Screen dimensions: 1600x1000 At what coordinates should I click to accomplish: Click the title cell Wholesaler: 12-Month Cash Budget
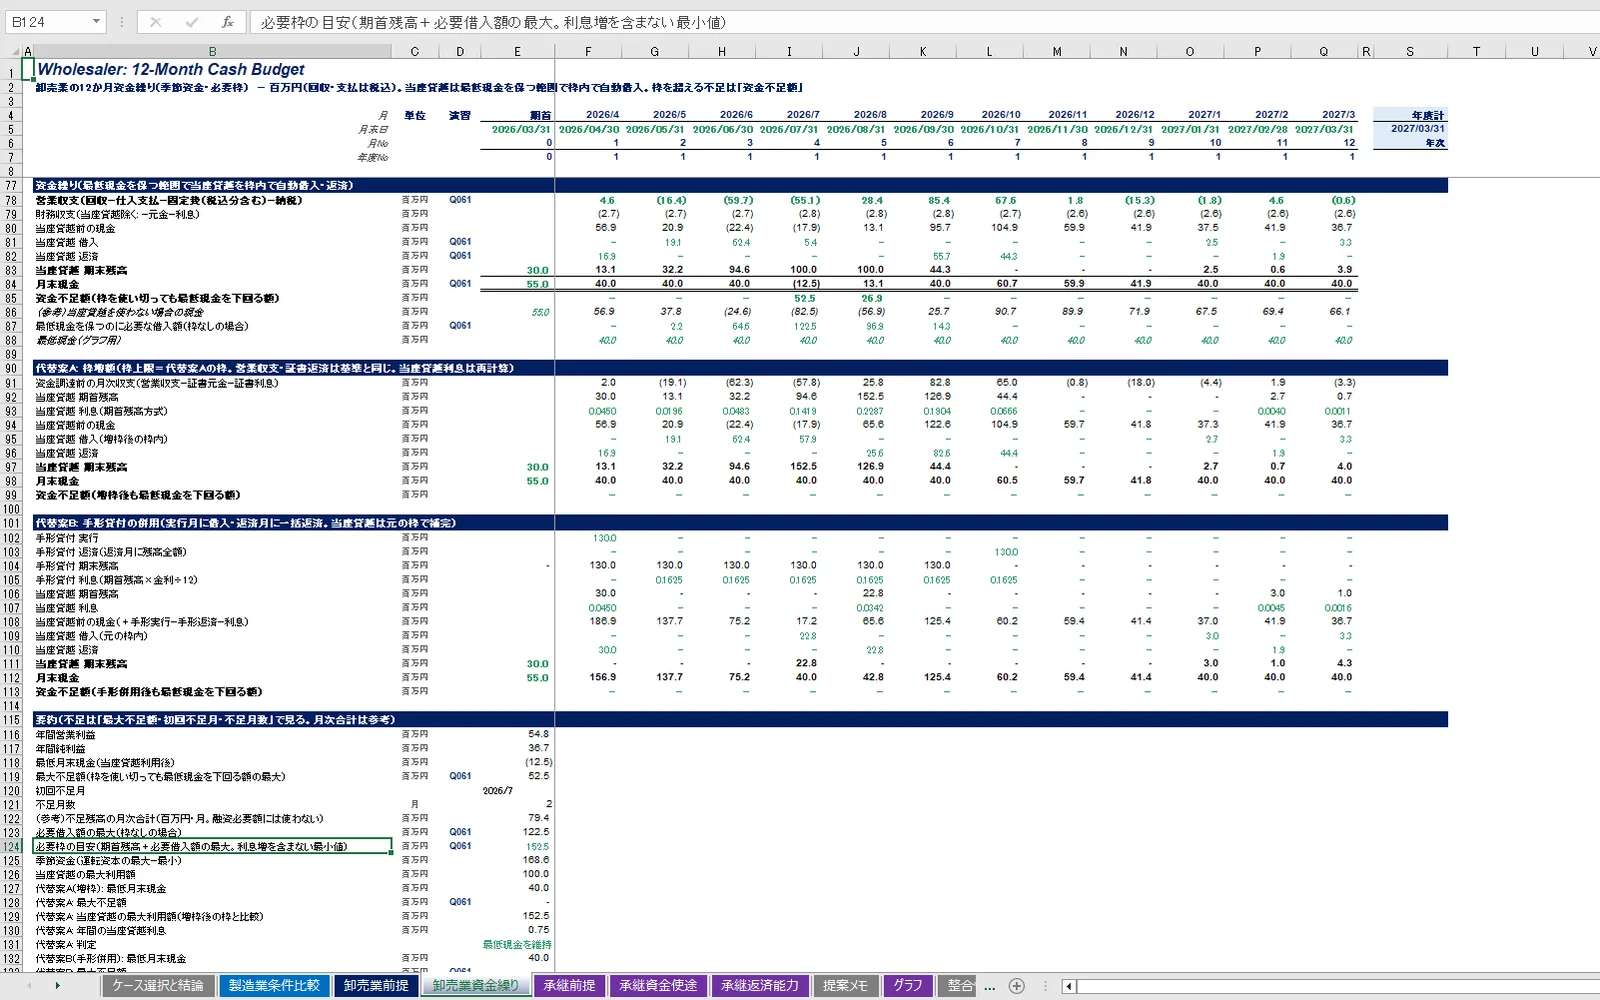171,70
